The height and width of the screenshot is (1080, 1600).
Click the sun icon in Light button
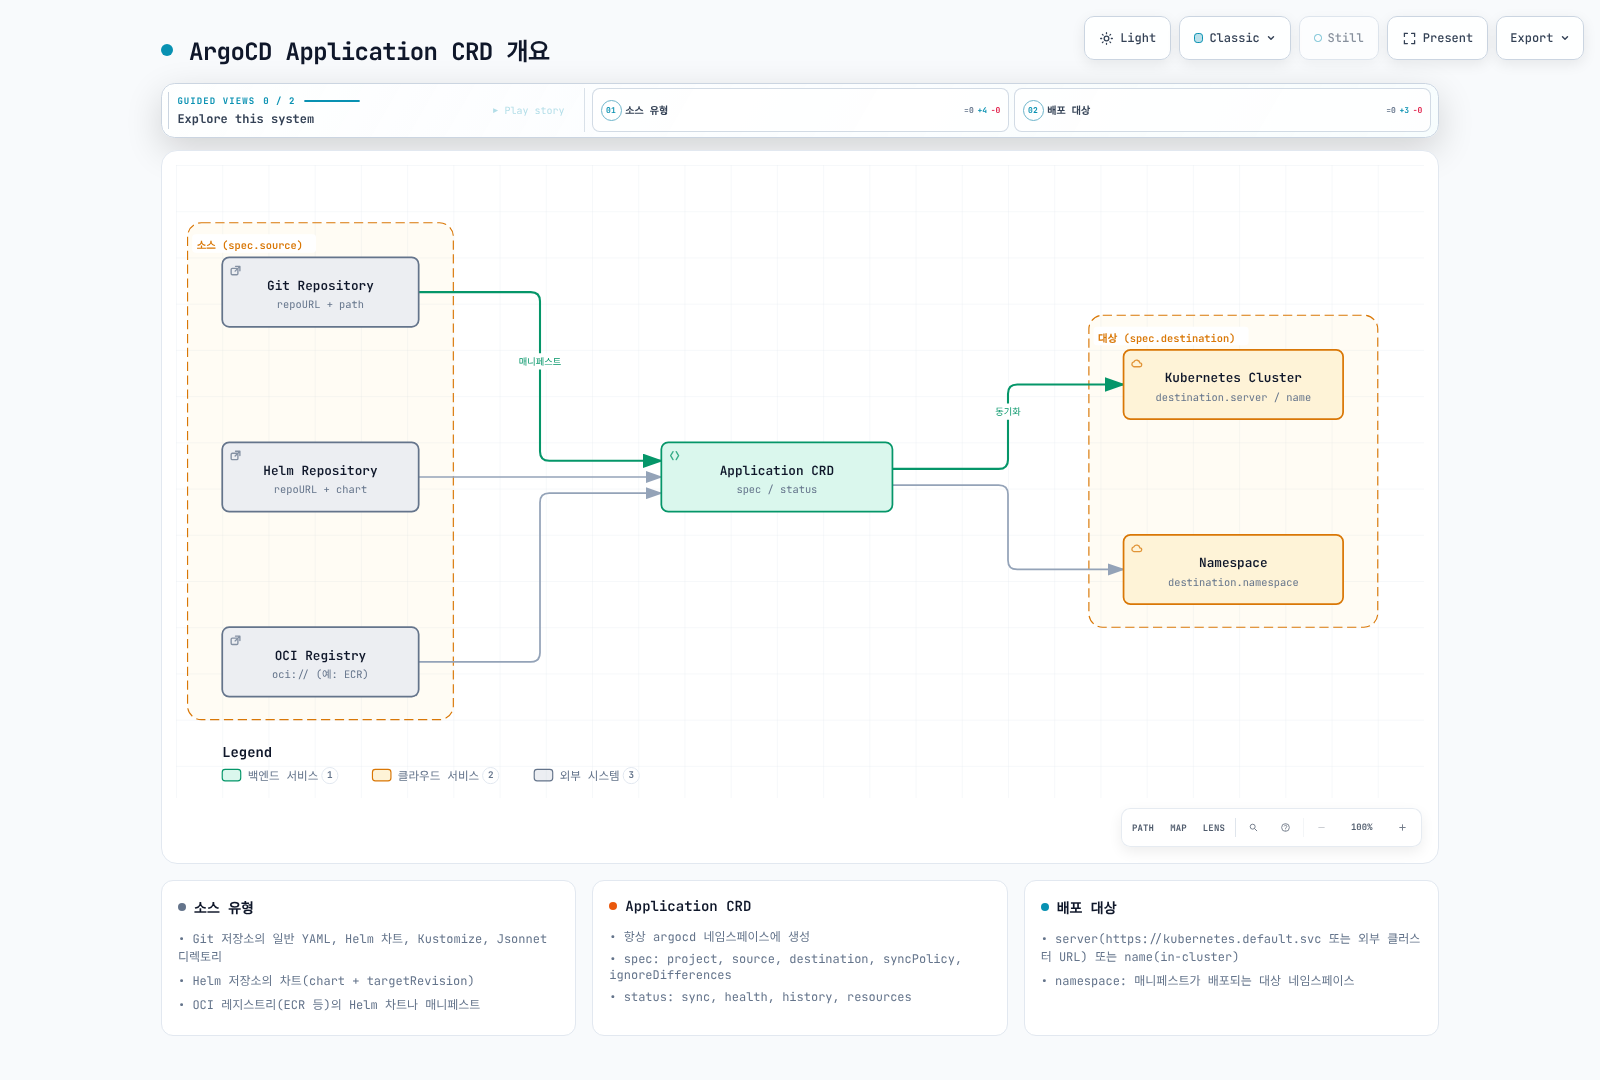pyautogui.click(x=1106, y=38)
